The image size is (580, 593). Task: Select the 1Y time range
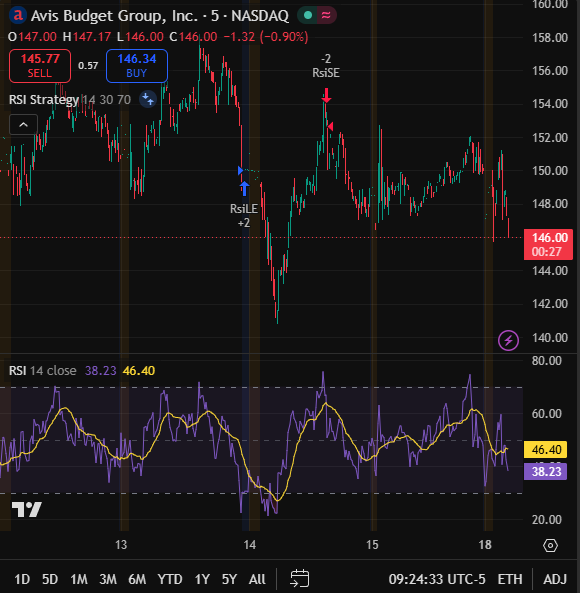click(x=202, y=579)
